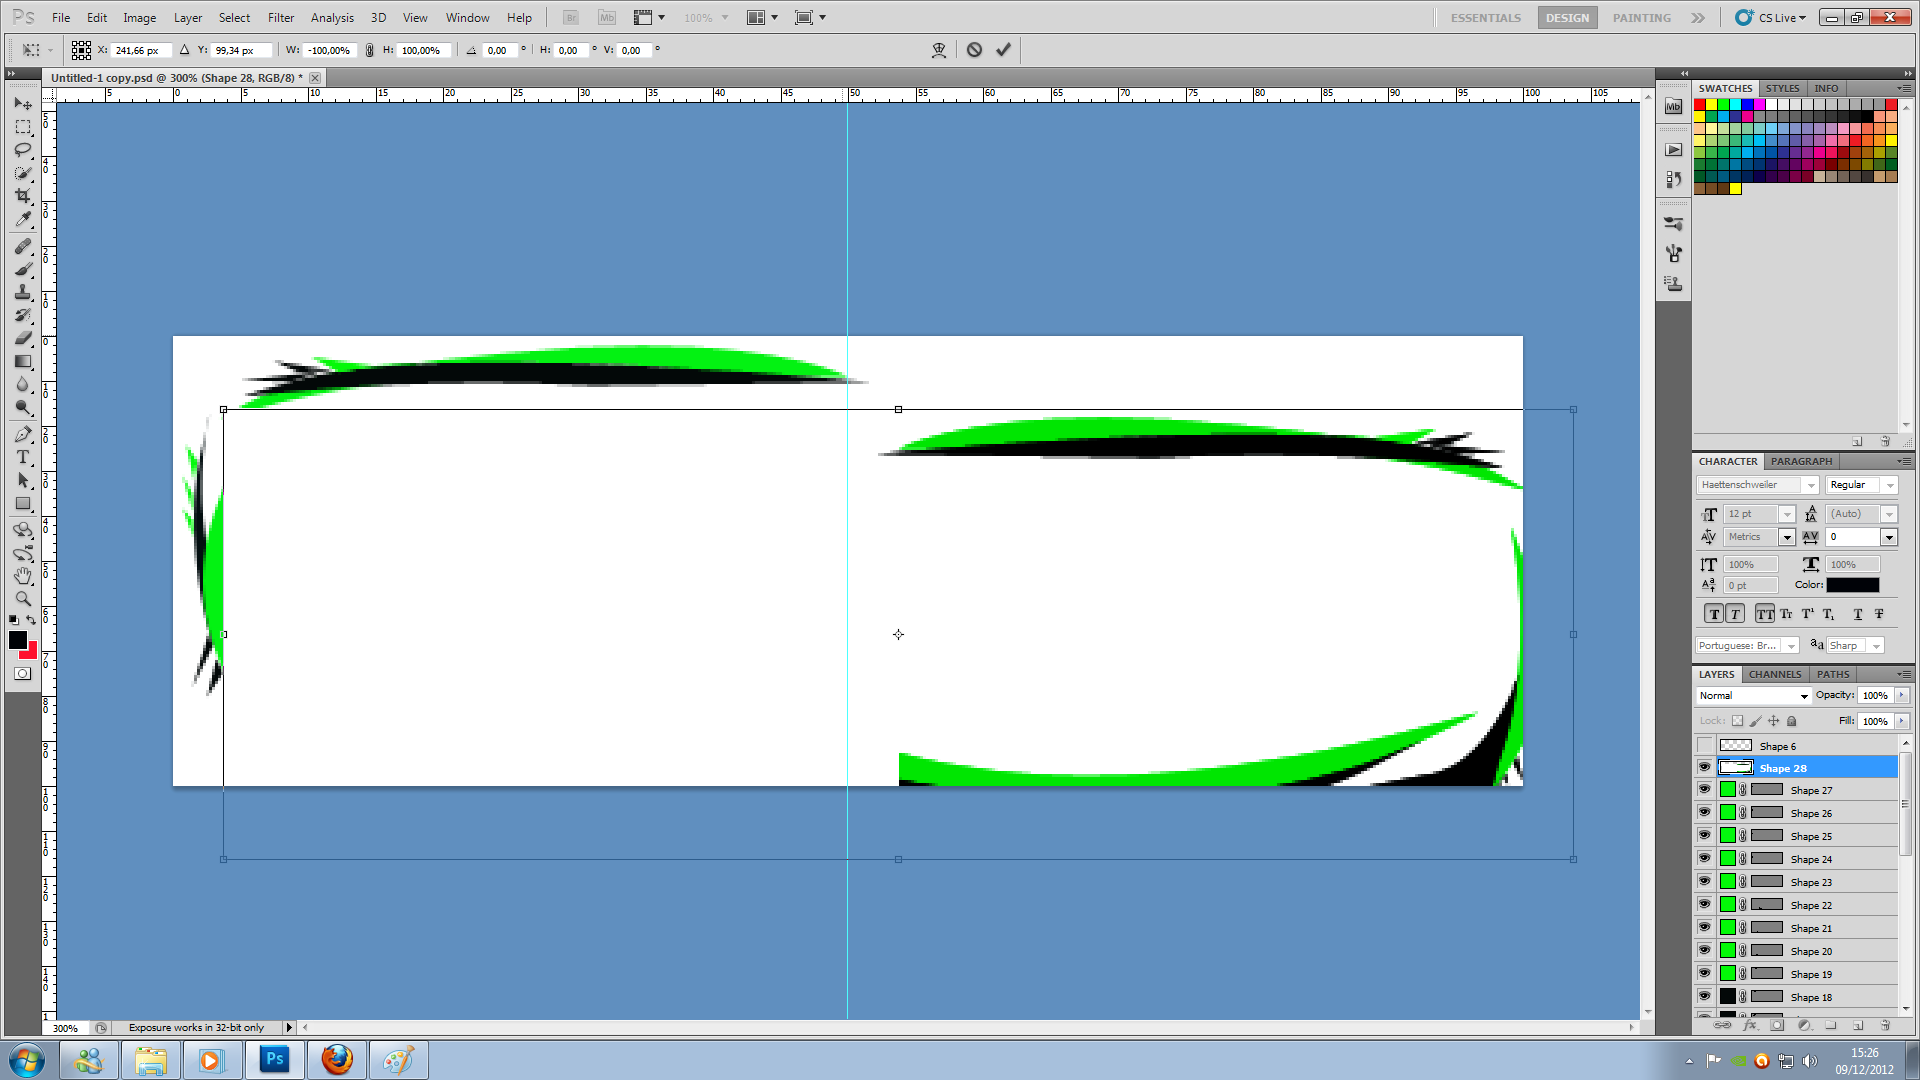Open the Filter menu
This screenshot has height=1080, width=1920.
[280, 18]
